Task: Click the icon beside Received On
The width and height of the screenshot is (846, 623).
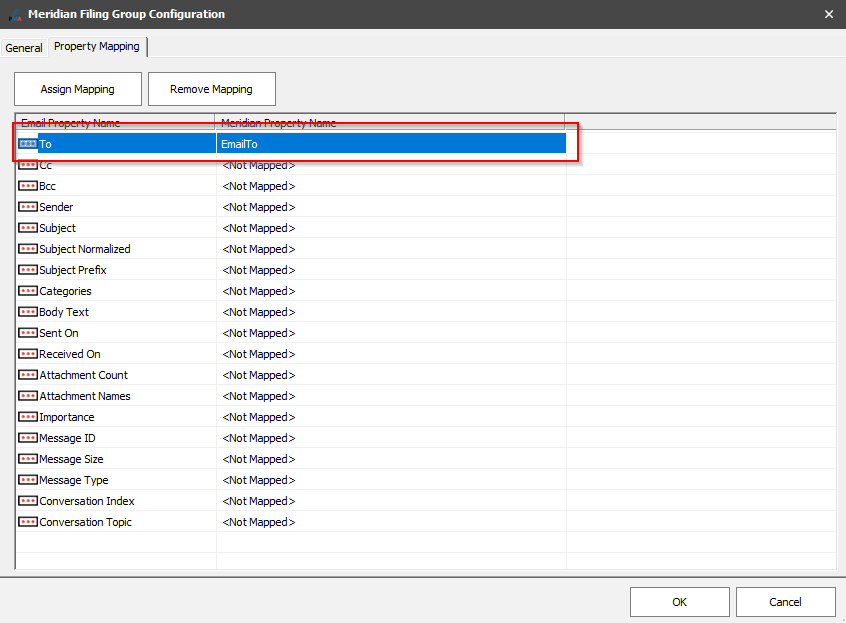Action: (x=28, y=354)
